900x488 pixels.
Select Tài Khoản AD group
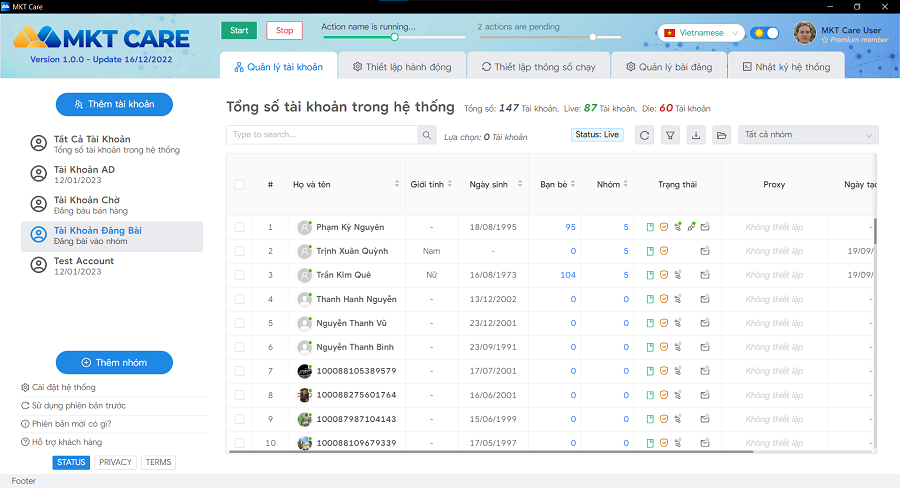pos(112,175)
